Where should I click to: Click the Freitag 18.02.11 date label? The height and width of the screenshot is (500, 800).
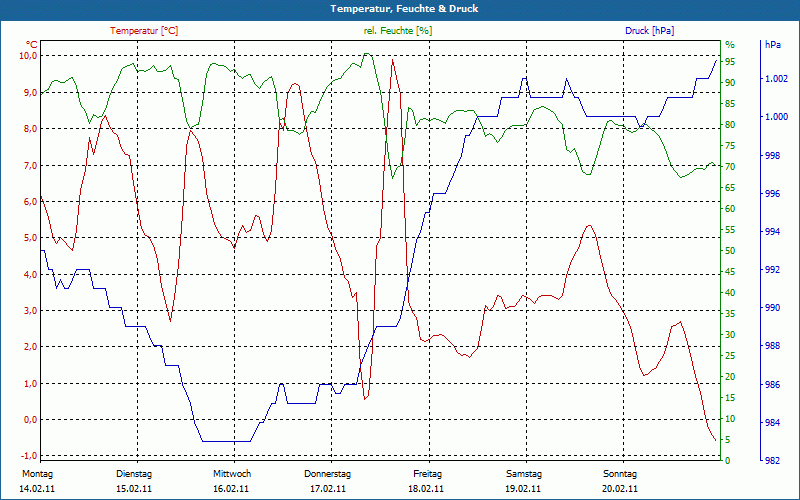pyautogui.click(x=427, y=481)
